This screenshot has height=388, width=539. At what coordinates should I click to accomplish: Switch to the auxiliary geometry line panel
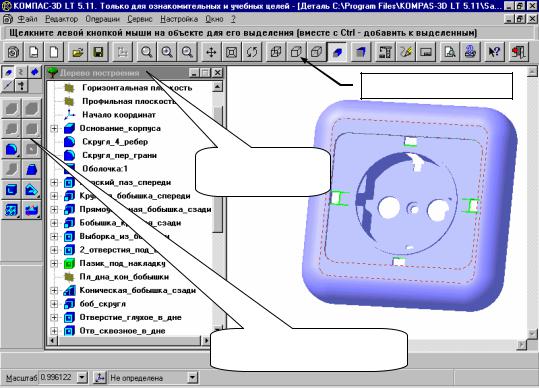[8, 86]
